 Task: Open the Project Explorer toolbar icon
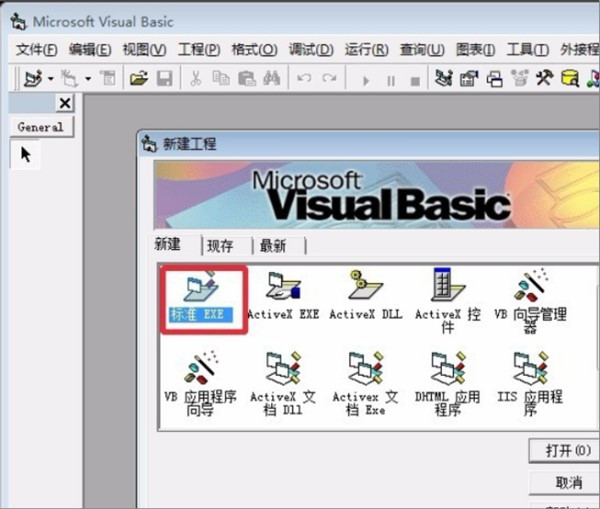pyautogui.click(x=444, y=78)
